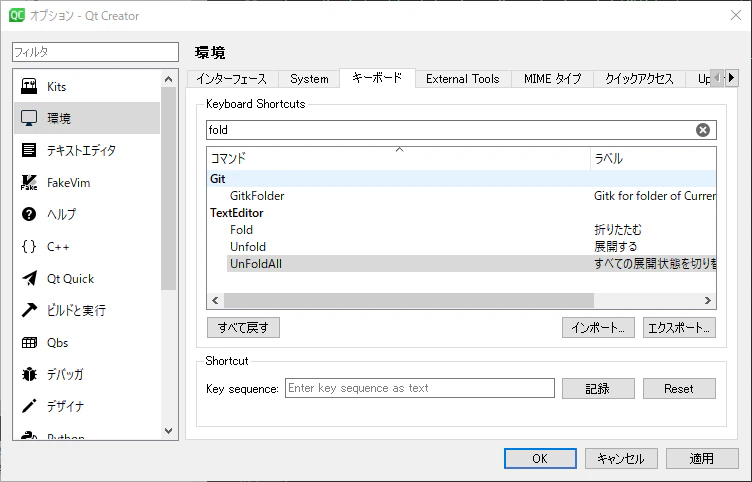Click the 展開する label cell
Image resolution: width=752 pixels, height=482 pixels.
(615, 247)
